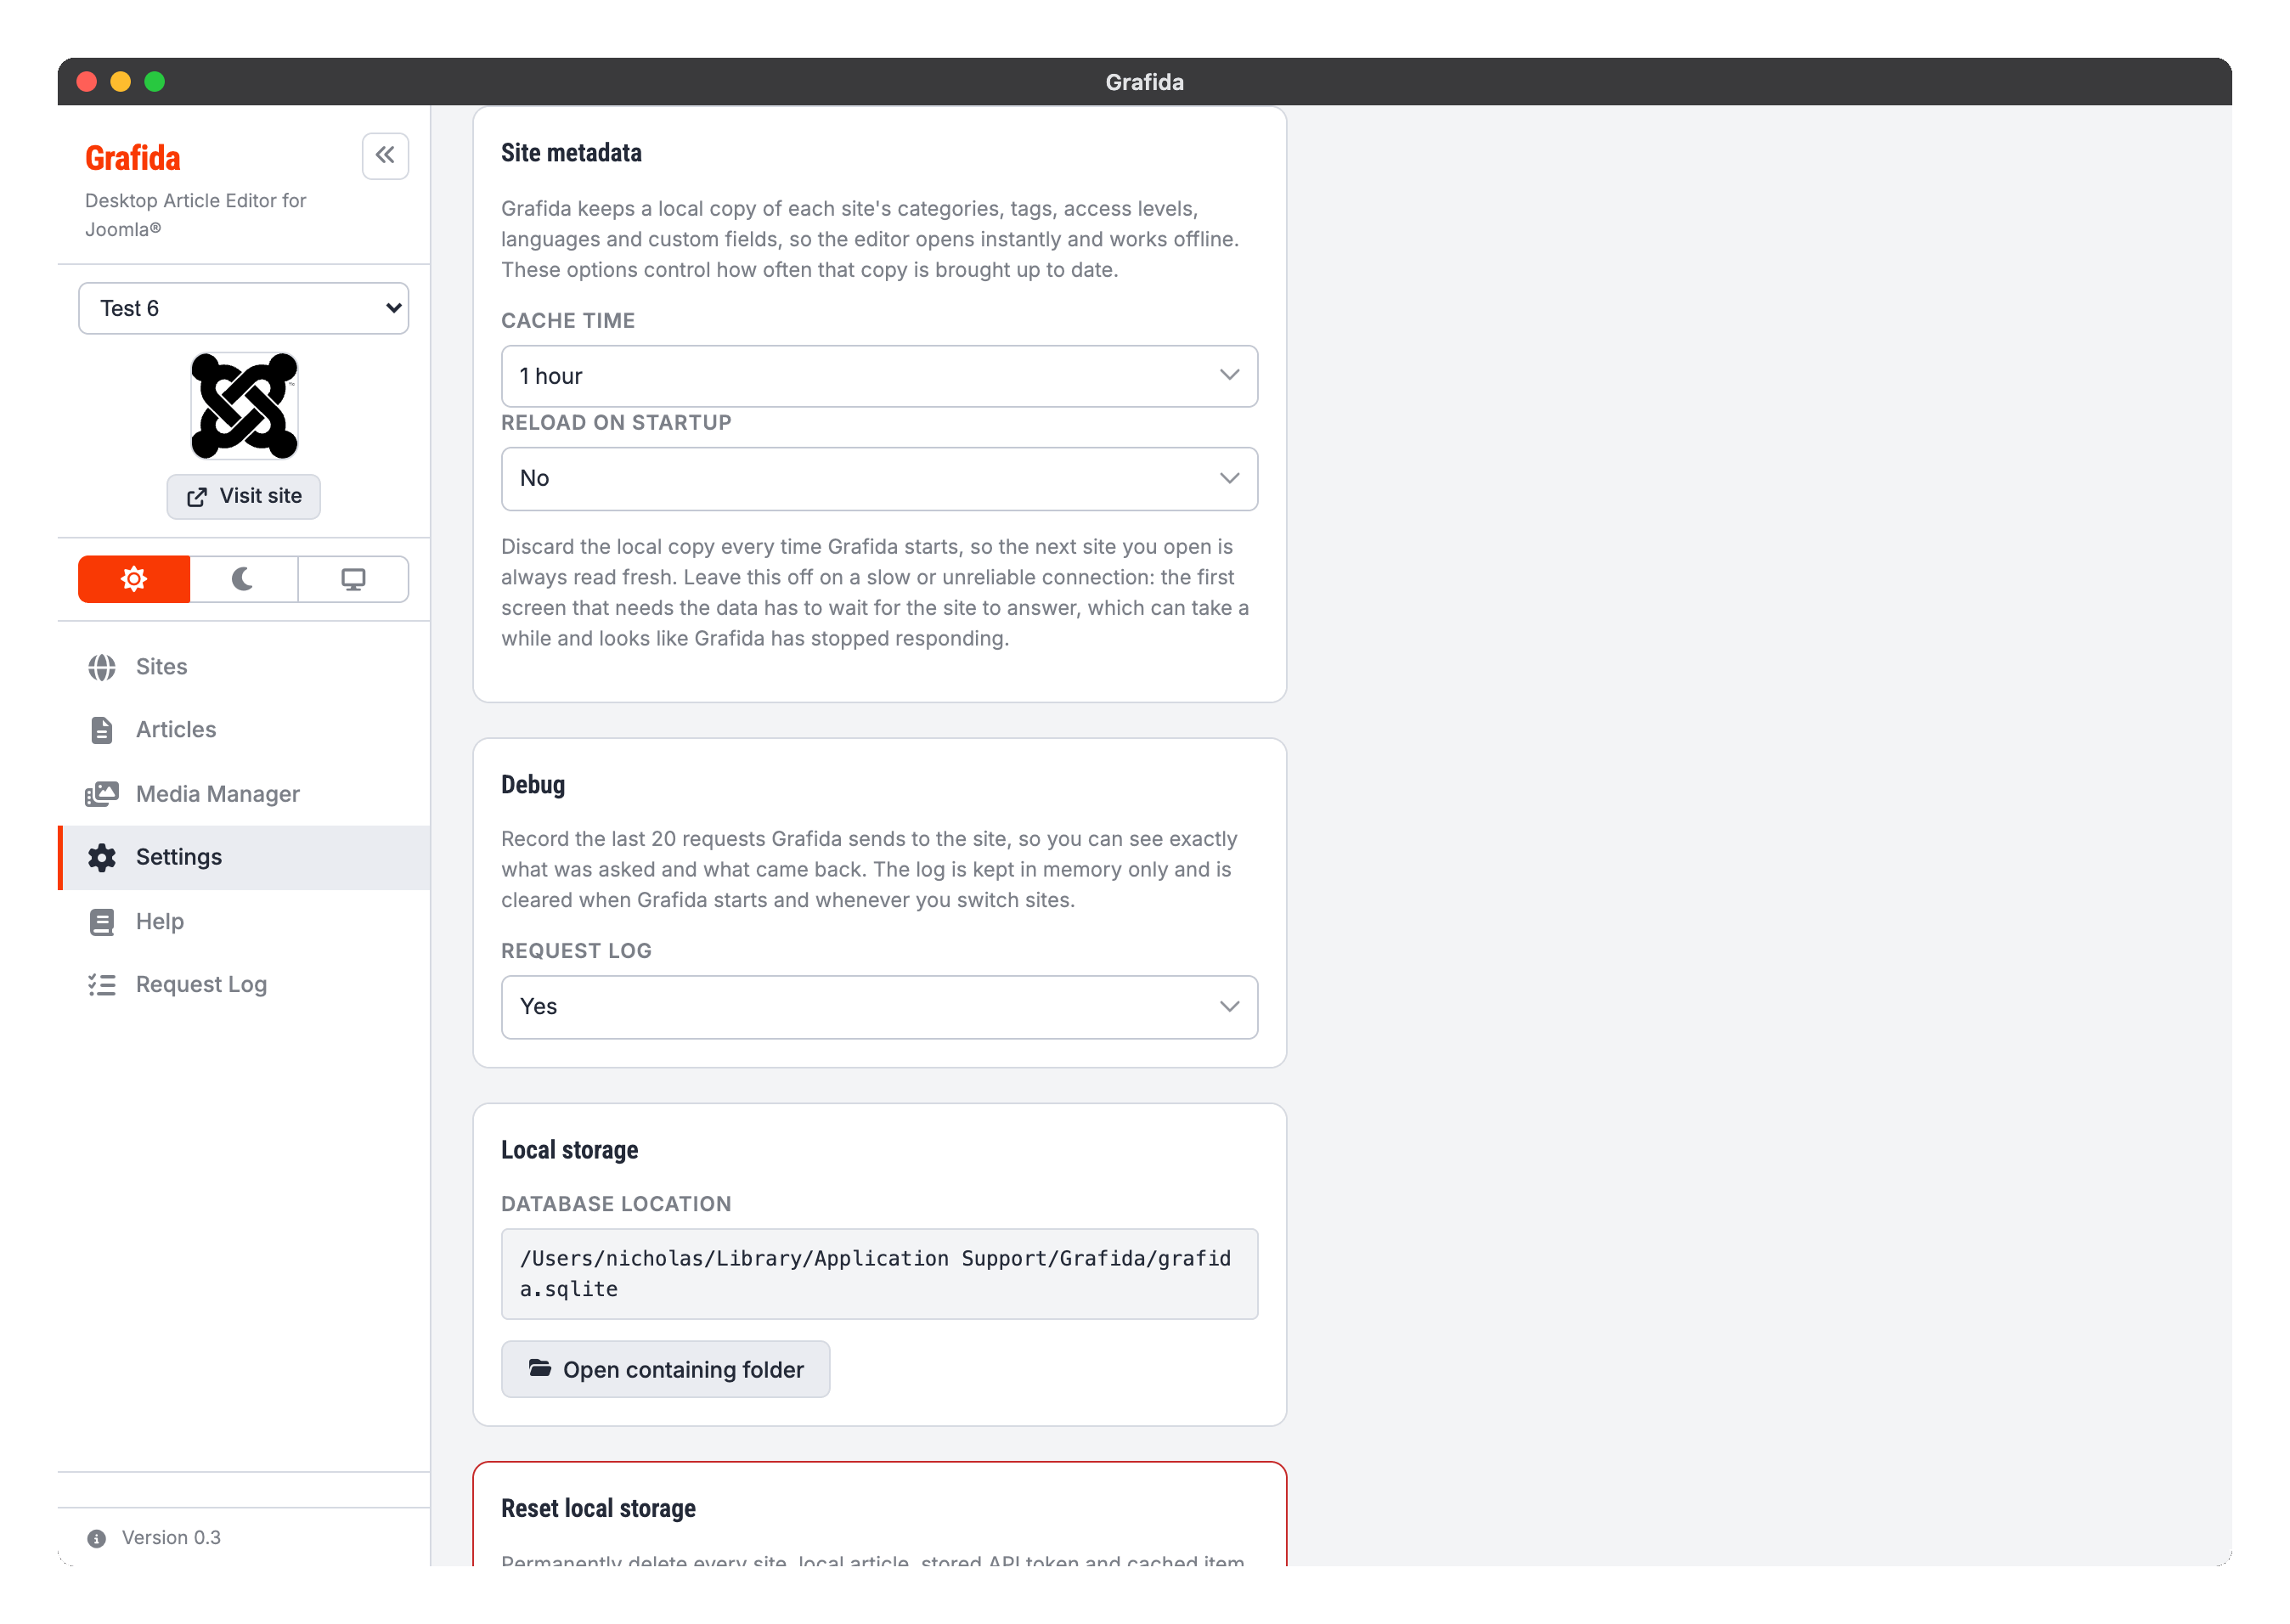Screen dimensions: 2290x1624
Task: Select Settings in the sidebar
Action: [x=244, y=857]
